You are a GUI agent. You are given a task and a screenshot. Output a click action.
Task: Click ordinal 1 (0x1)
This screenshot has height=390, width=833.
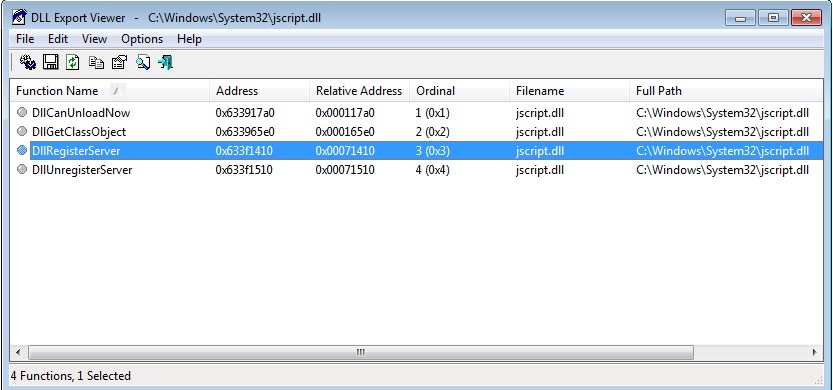tap(432, 113)
